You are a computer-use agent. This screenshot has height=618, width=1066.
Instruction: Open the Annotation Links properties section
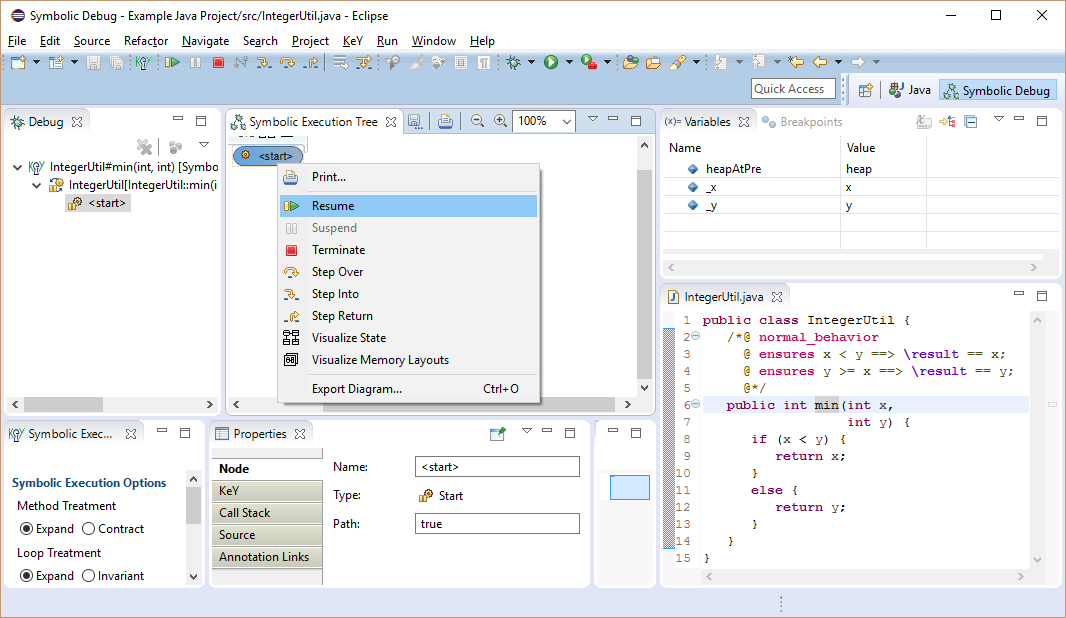pyautogui.click(x=267, y=557)
